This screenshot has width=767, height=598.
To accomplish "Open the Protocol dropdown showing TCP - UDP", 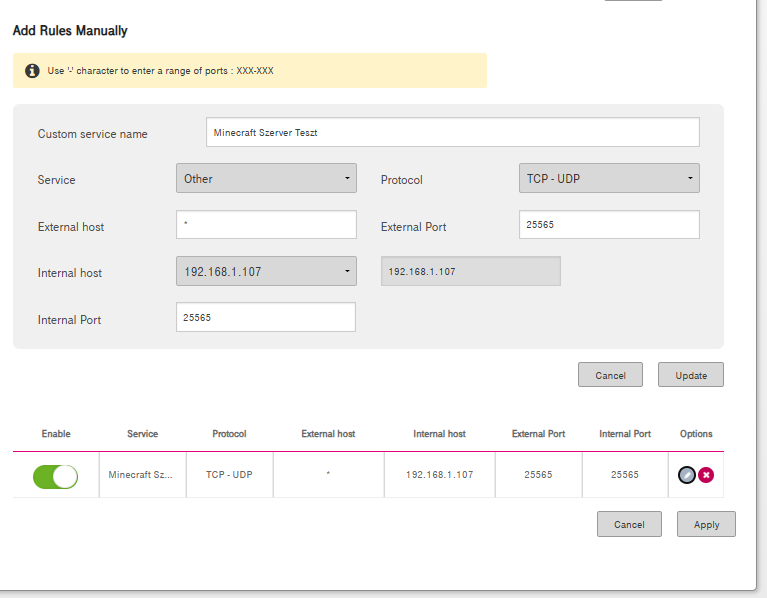I will pos(609,178).
